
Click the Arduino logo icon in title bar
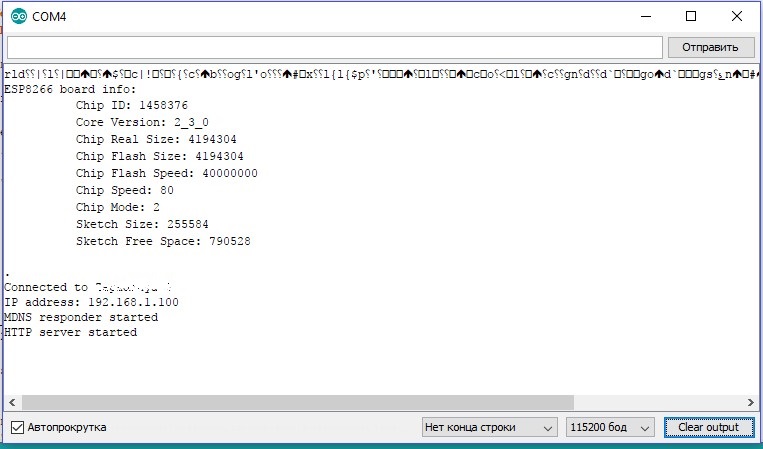pyautogui.click(x=18, y=17)
